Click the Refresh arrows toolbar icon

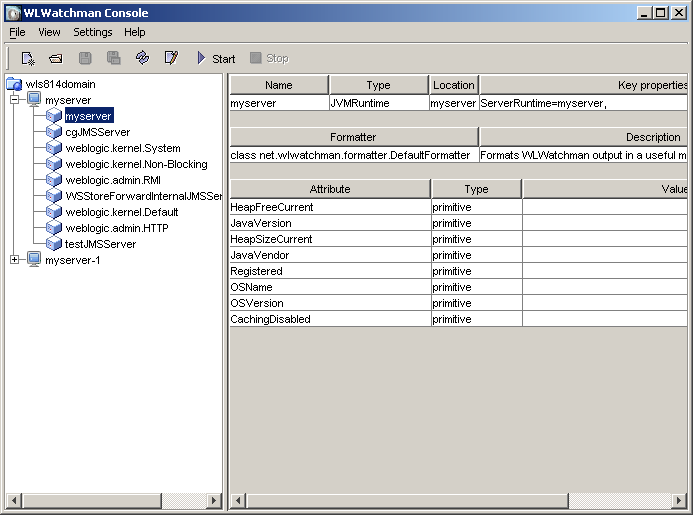click(142, 59)
